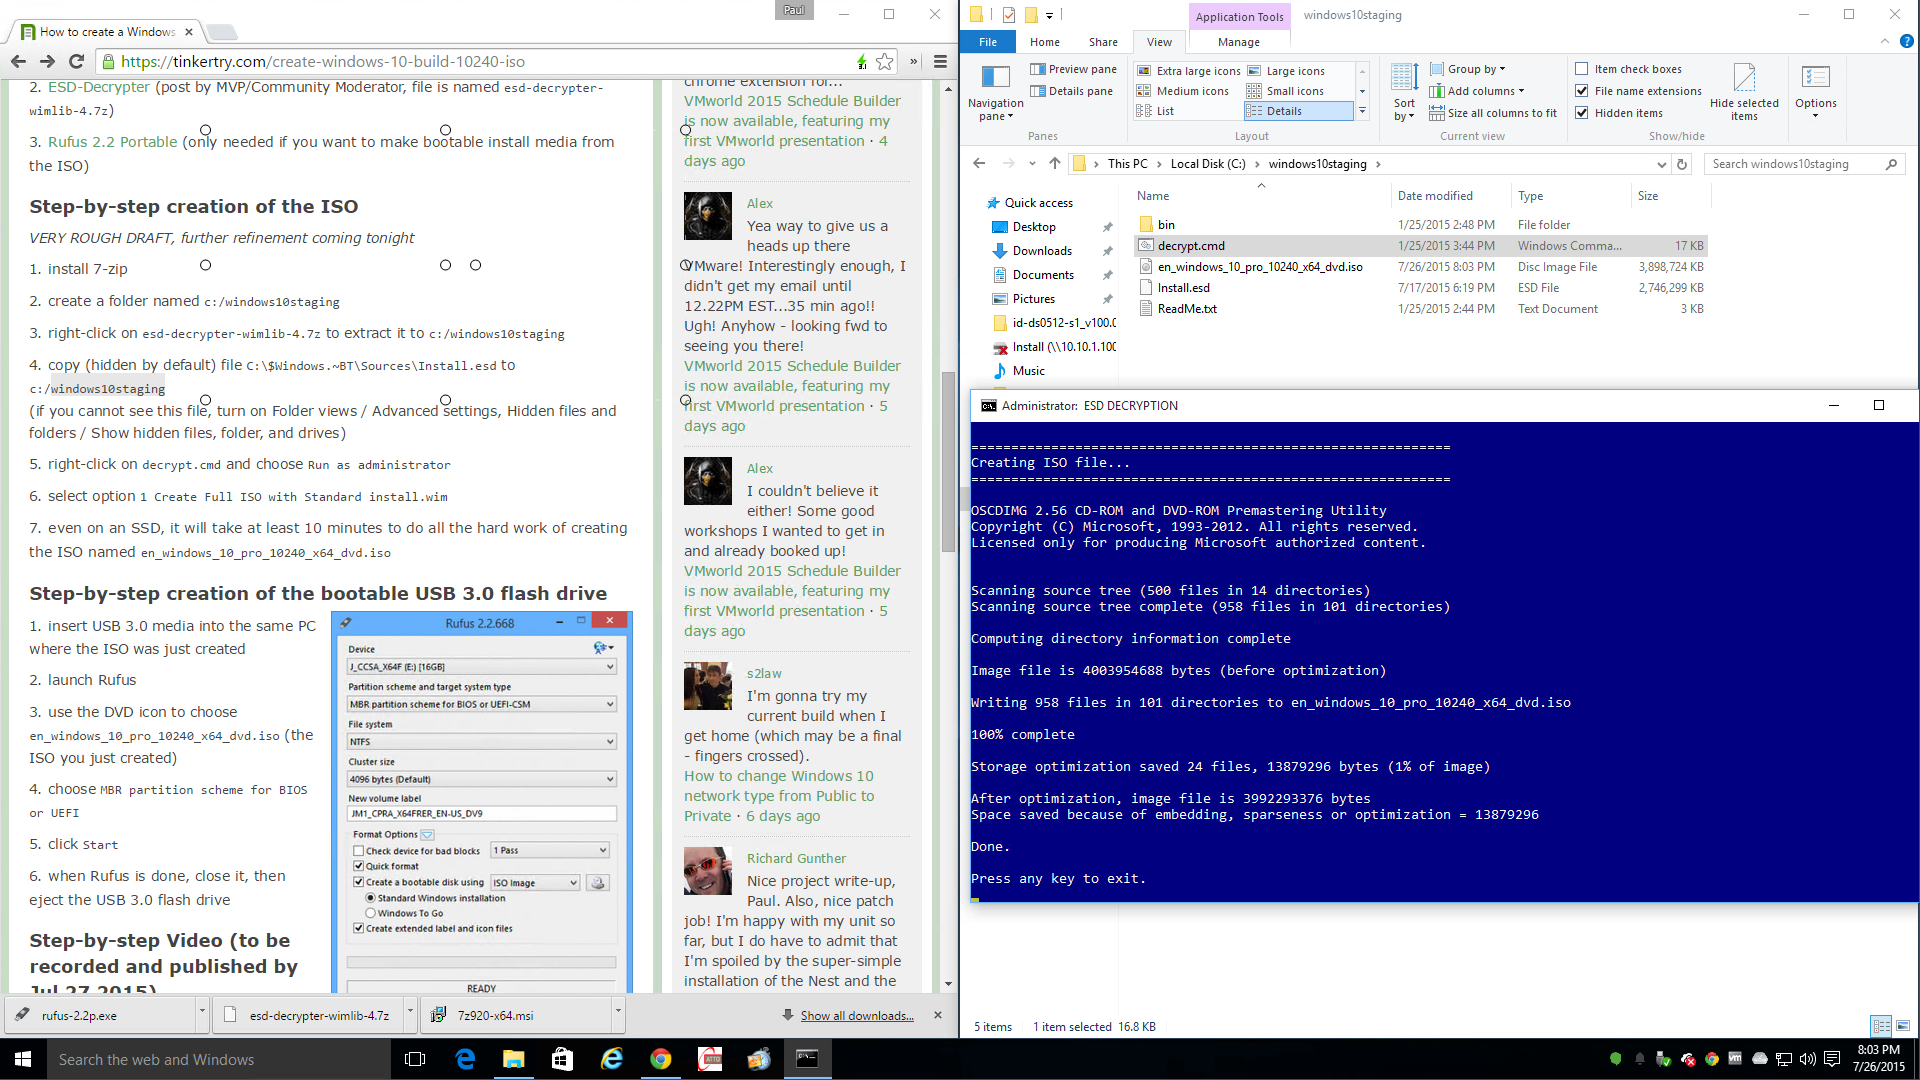The image size is (1920, 1080).
Task: Open Sort by dropdown
Action: point(1404,92)
